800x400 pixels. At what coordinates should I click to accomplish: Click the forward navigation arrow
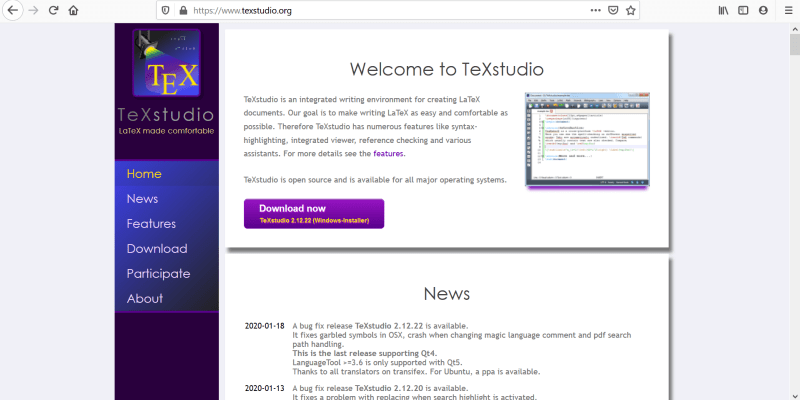coord(34,10)
